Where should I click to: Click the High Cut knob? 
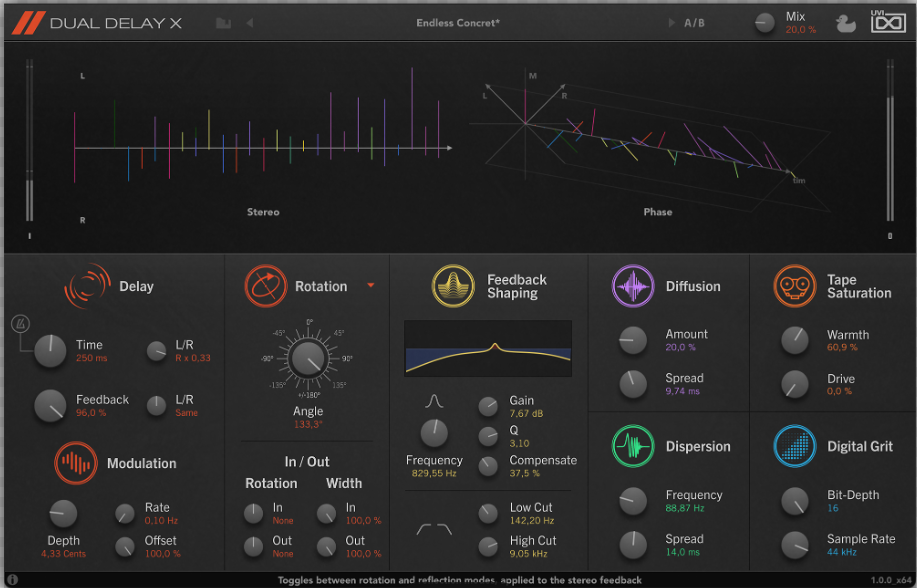(488, 546)
